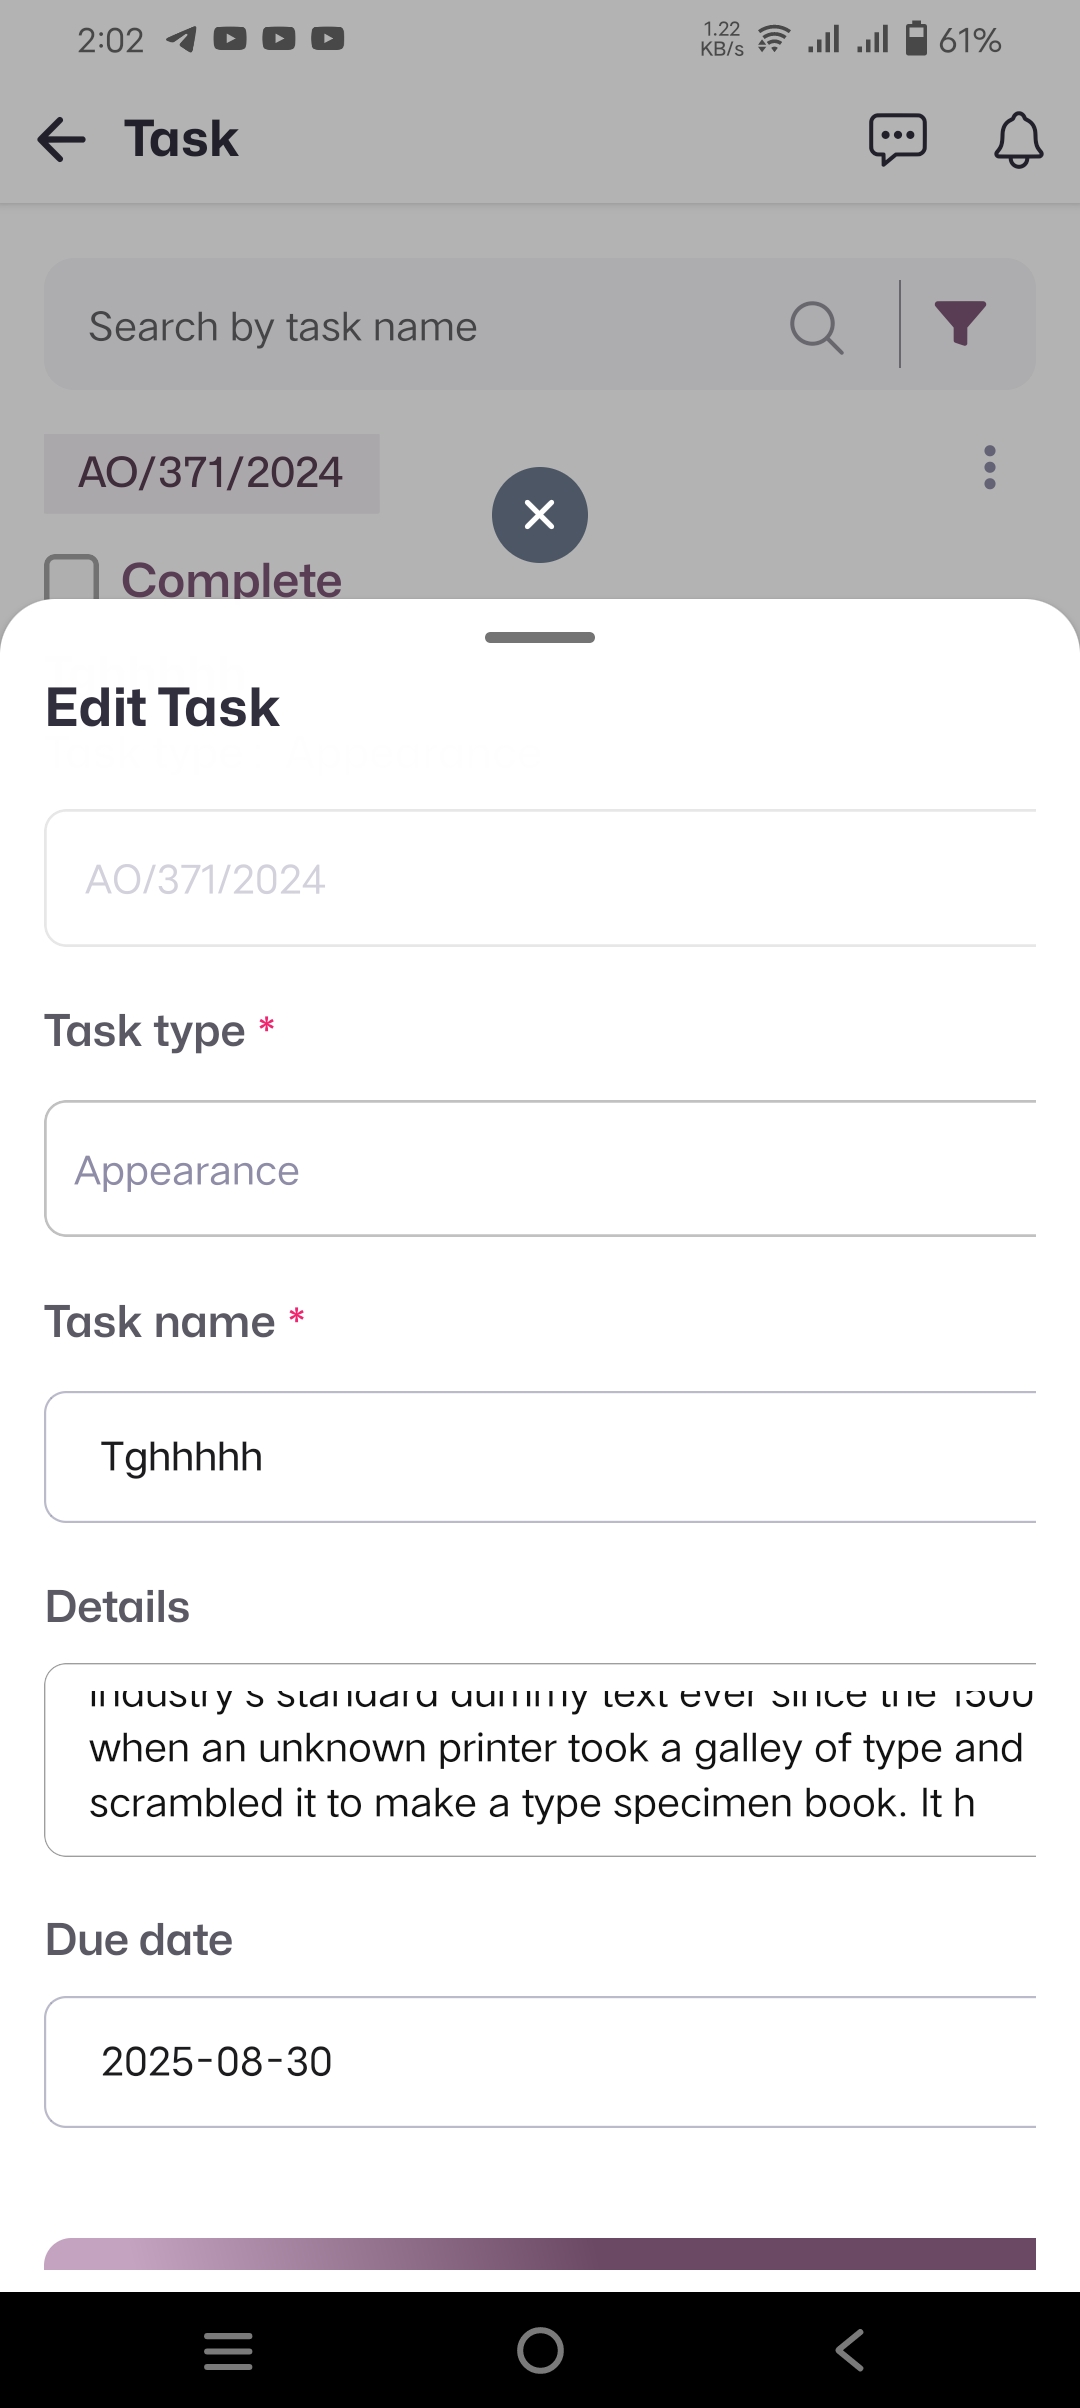The width and height of the screenshot is (1080, 2408).
Task: Open the Due date picker field
Action: 540,2062
